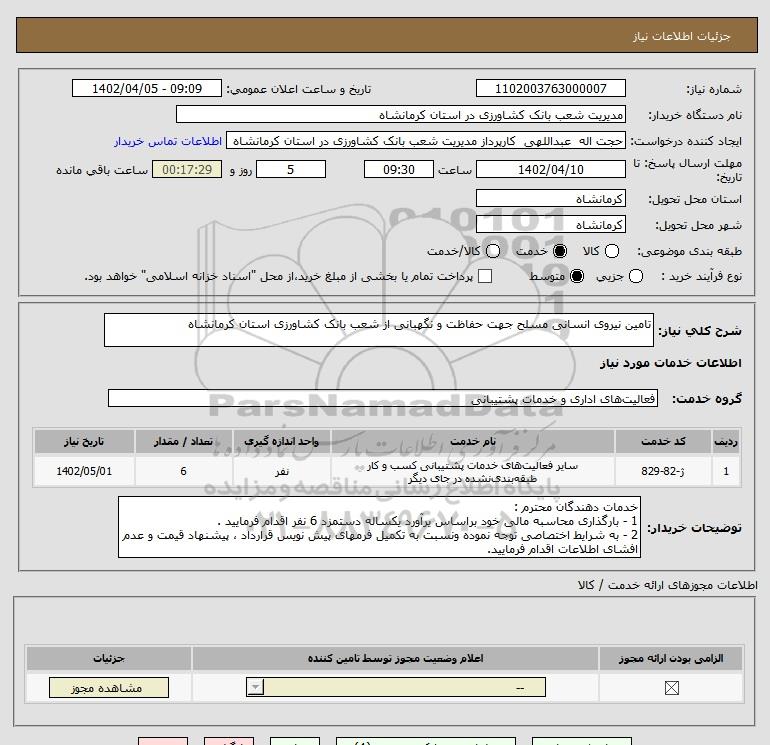This screenshot has width=770, height=745.
Task: Click the گروه خدمت label
Action: pyautogui.click(x=707, y=398)
